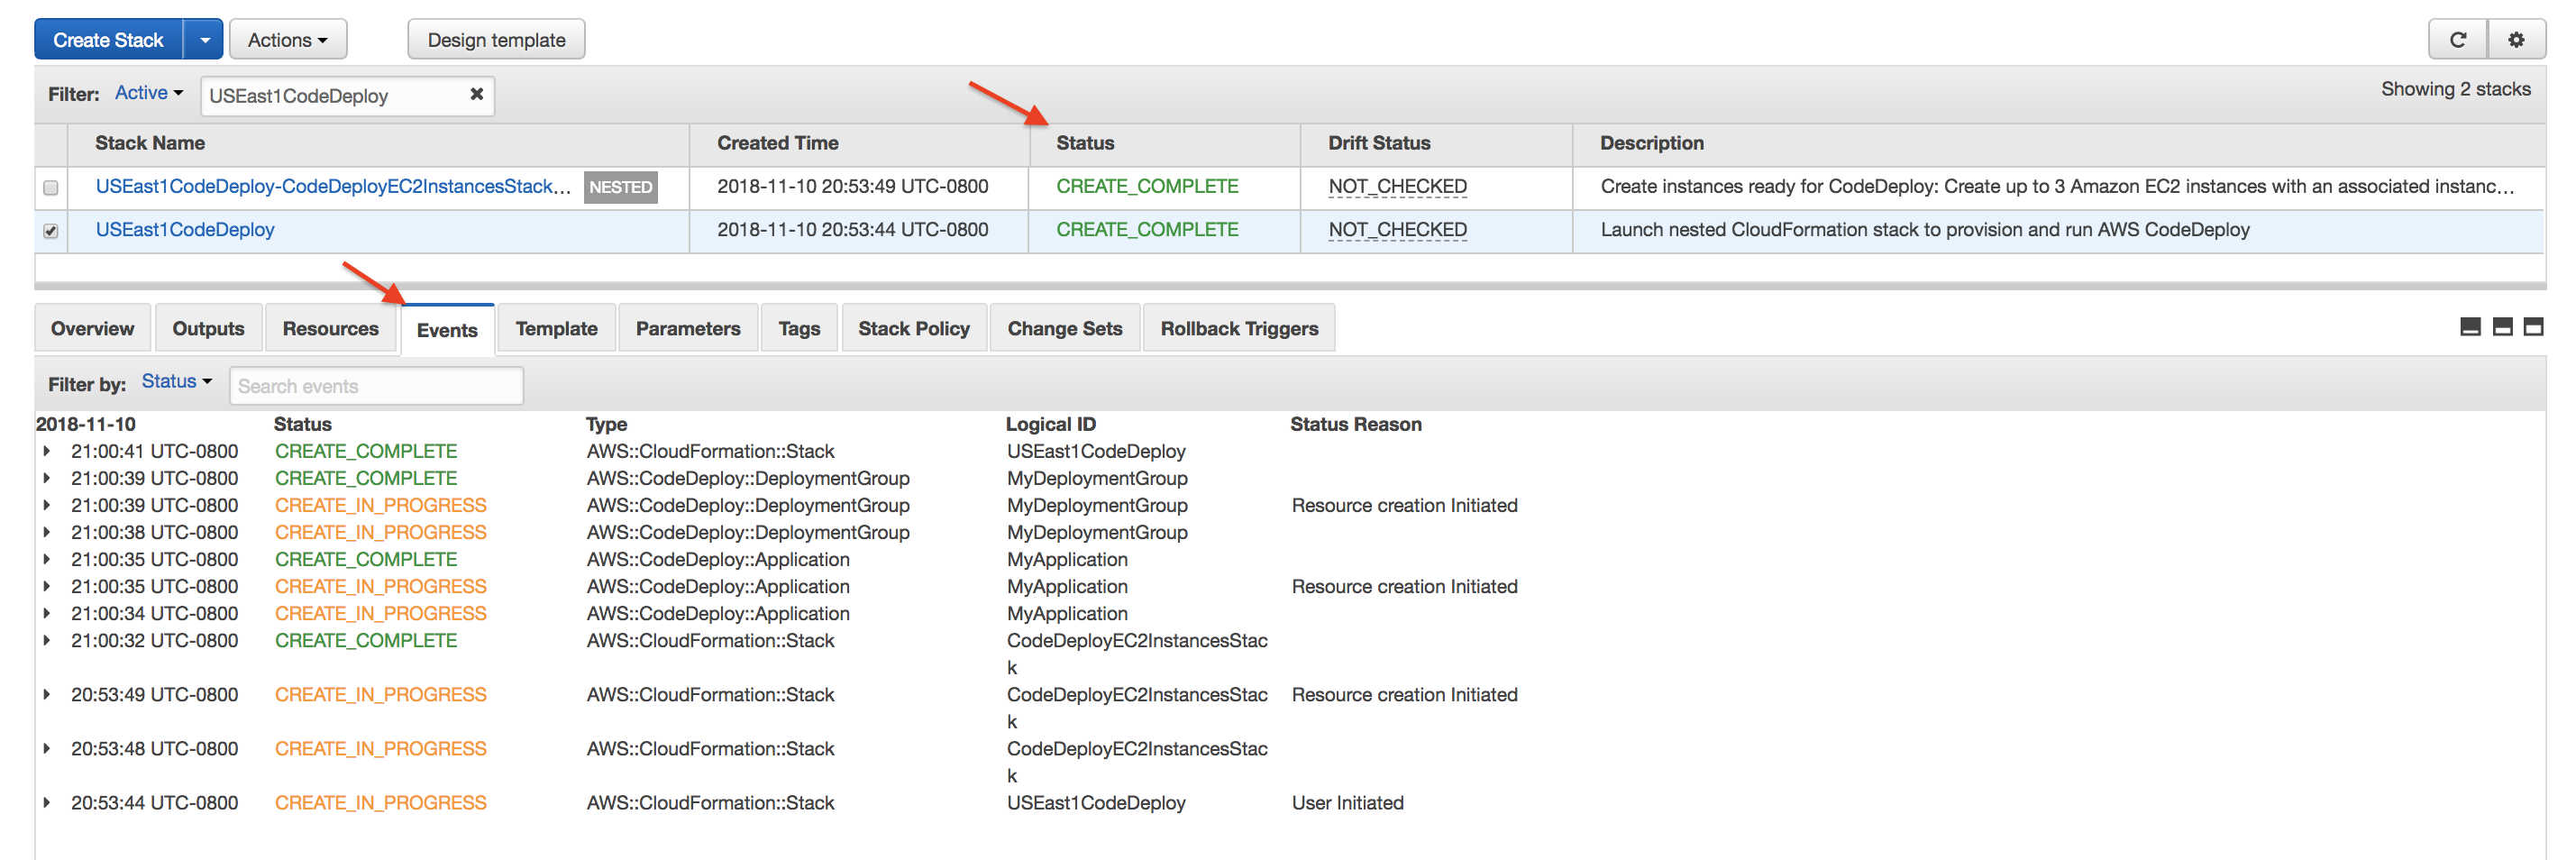The width and height of the screenshot is (2576, 860).
Task: Click the Search events field
Action: (x=376, y=386)
